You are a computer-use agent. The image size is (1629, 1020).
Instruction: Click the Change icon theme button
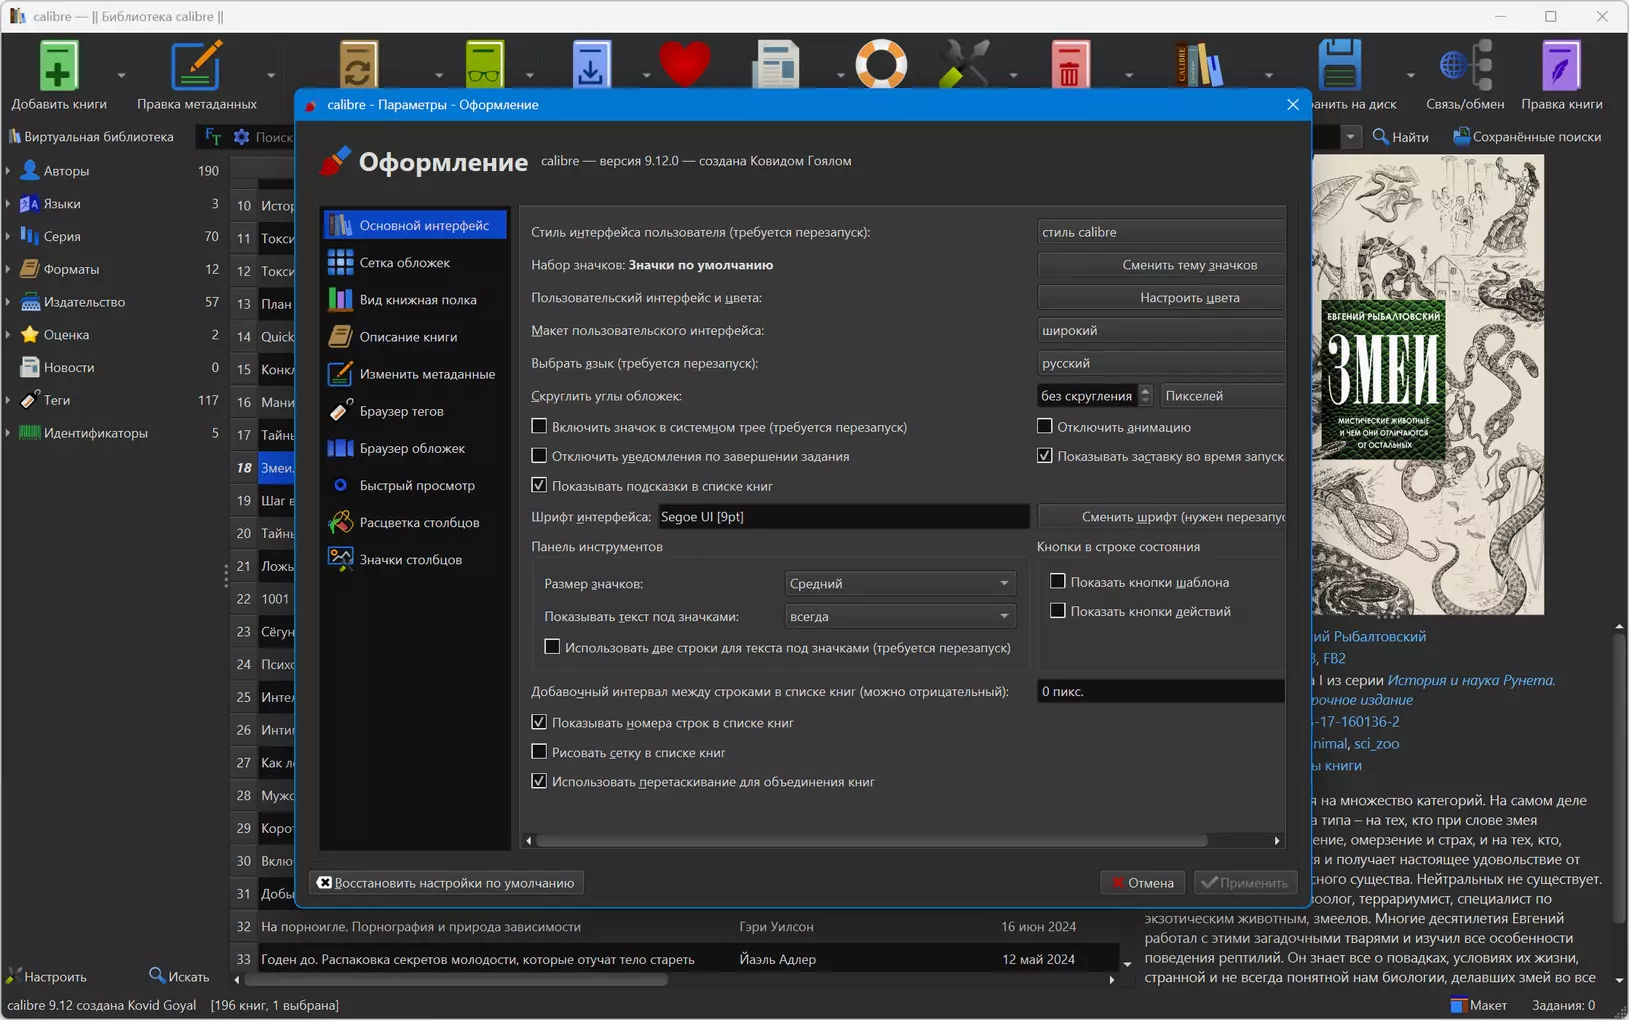1161,265
